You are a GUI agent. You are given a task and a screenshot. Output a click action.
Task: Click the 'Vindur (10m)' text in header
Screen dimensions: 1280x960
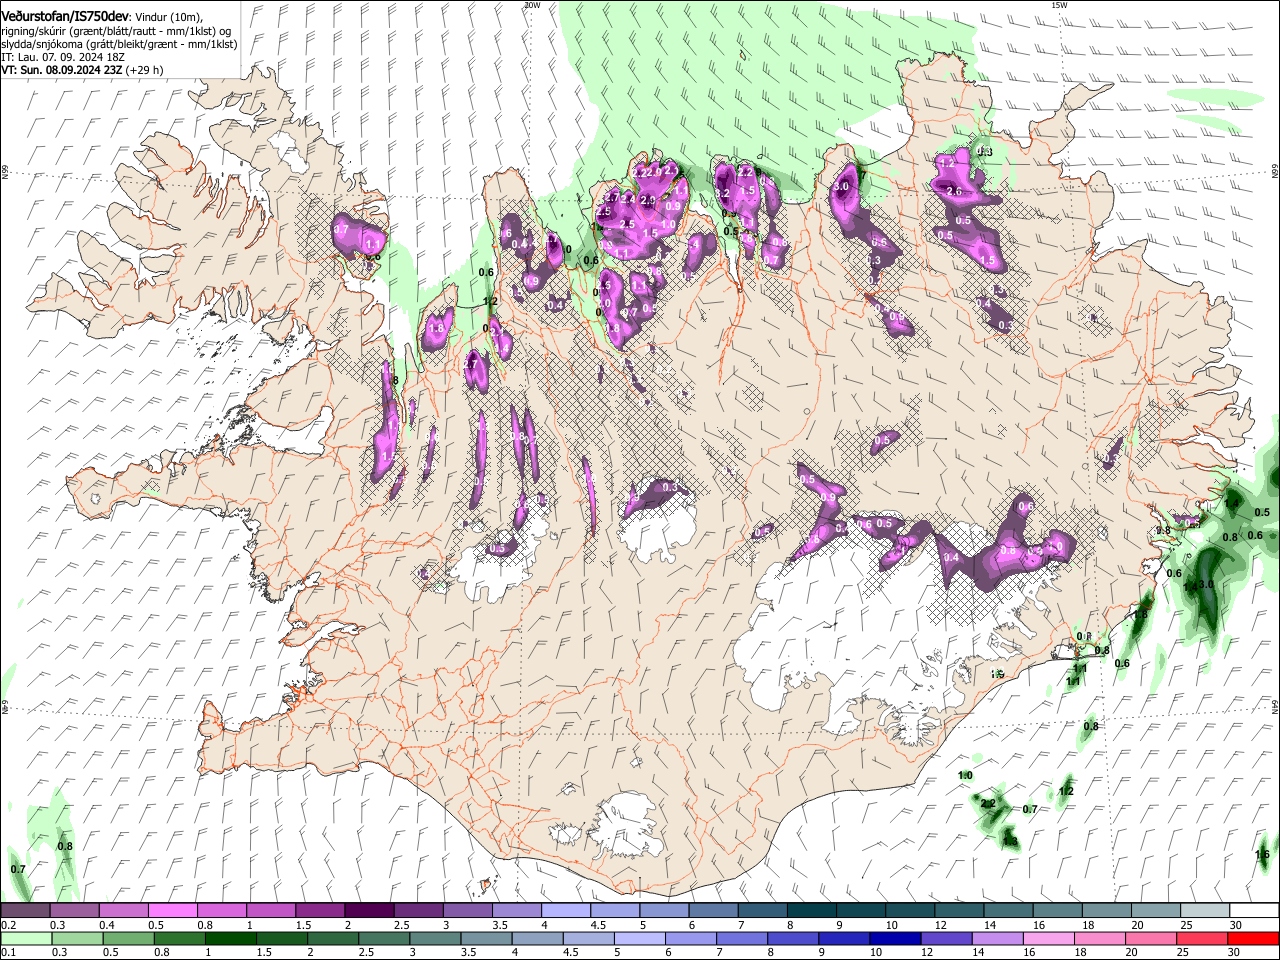point(168,17)
